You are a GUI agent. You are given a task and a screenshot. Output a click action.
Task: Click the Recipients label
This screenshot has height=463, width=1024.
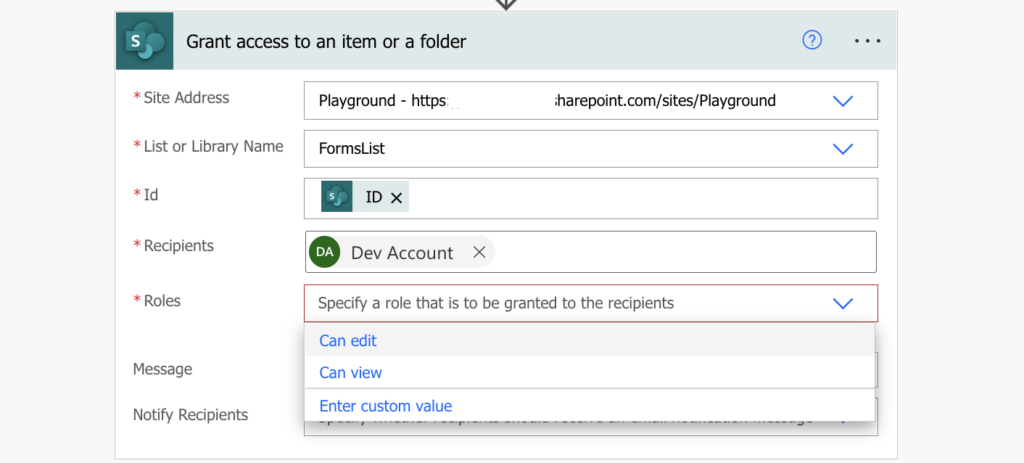point(179,246)
